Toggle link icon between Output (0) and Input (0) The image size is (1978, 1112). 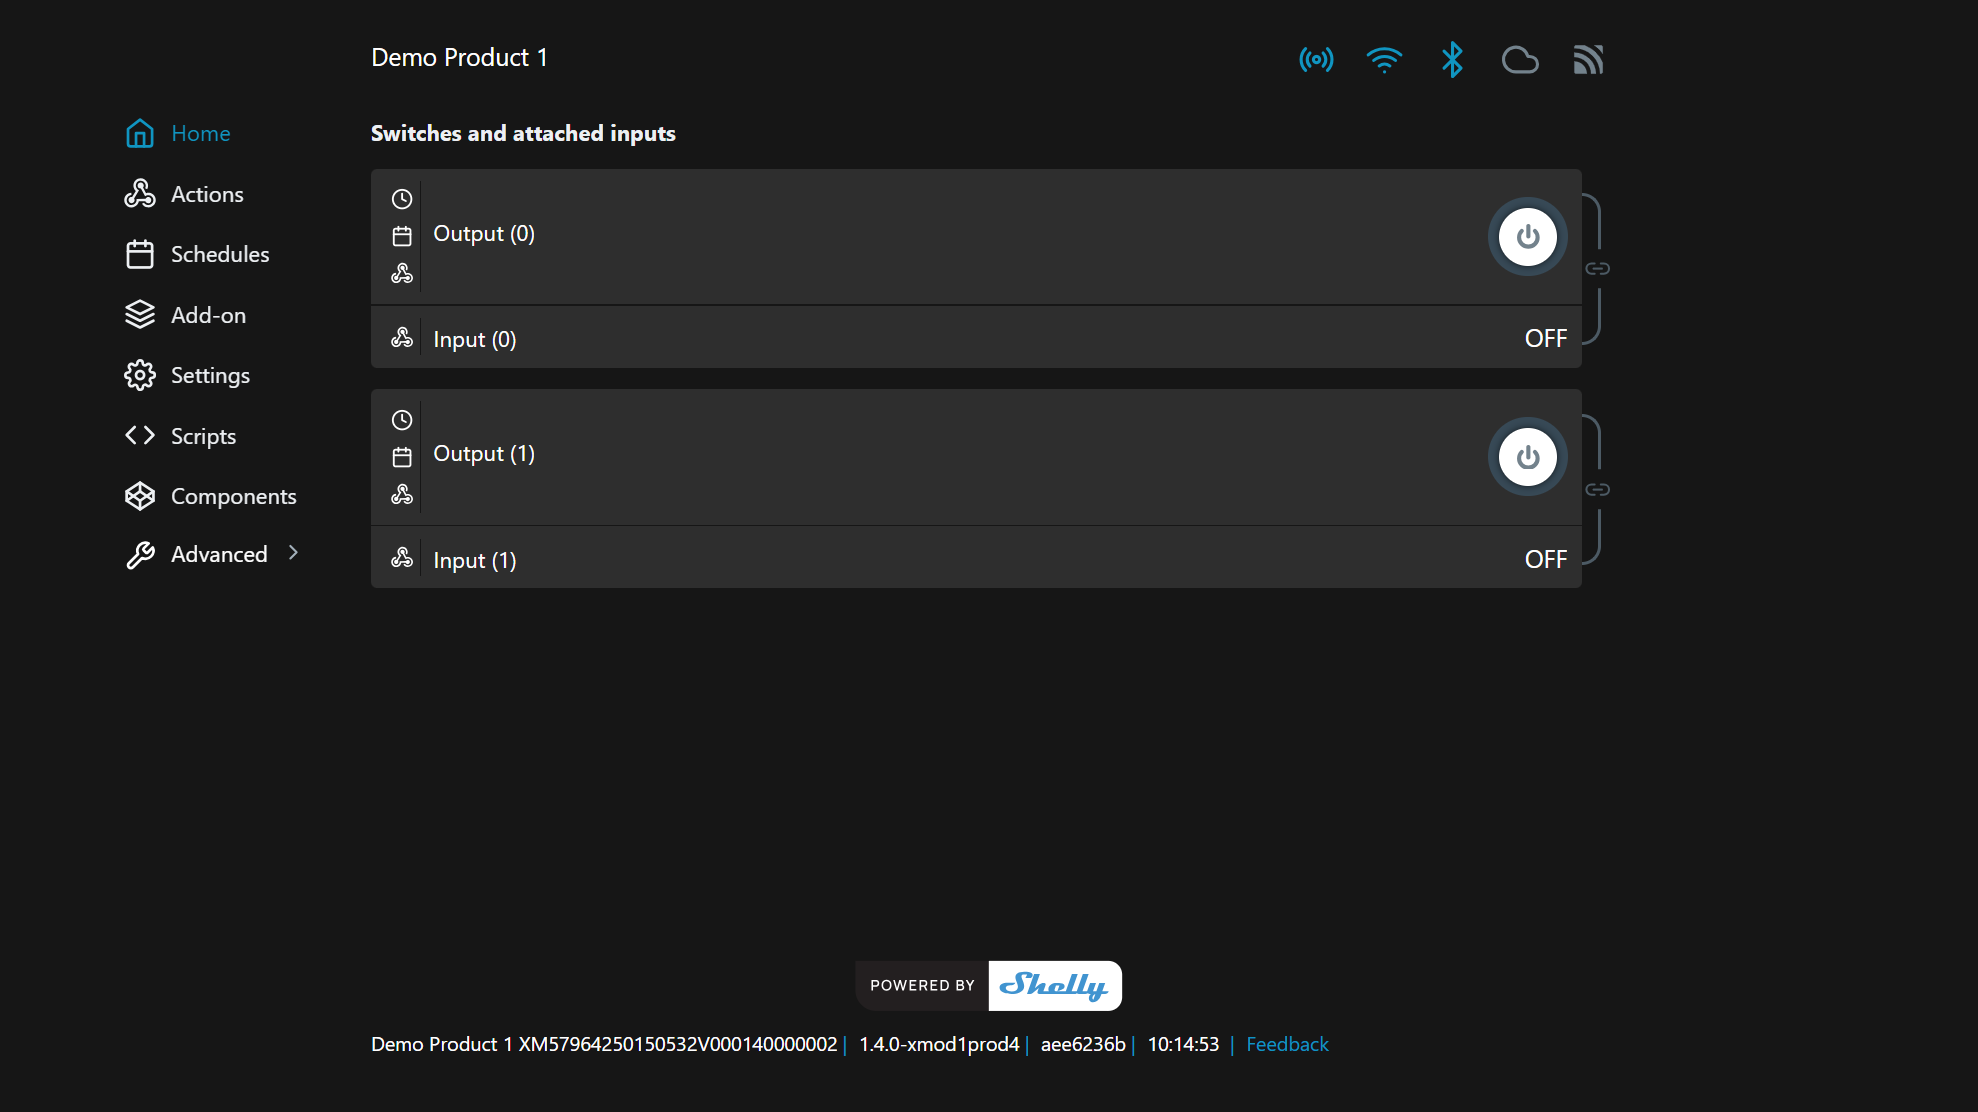tap(1597, 268)
